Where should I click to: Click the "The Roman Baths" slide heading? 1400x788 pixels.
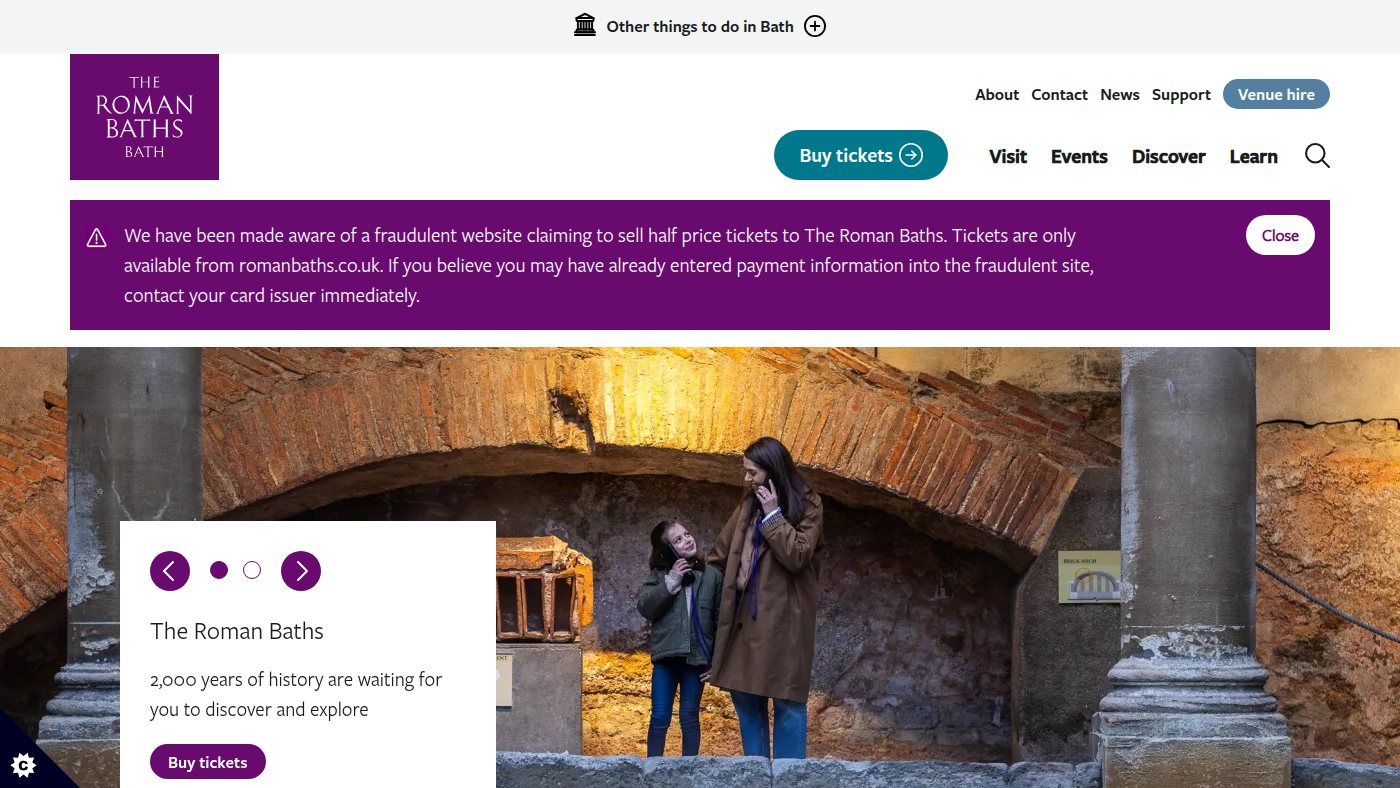(237, 631)
